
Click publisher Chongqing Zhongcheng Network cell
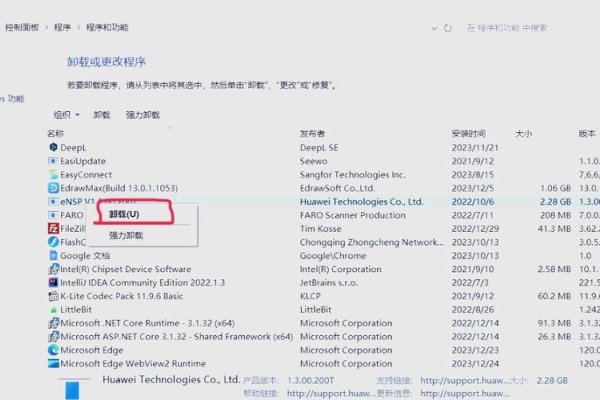(372, 242)
